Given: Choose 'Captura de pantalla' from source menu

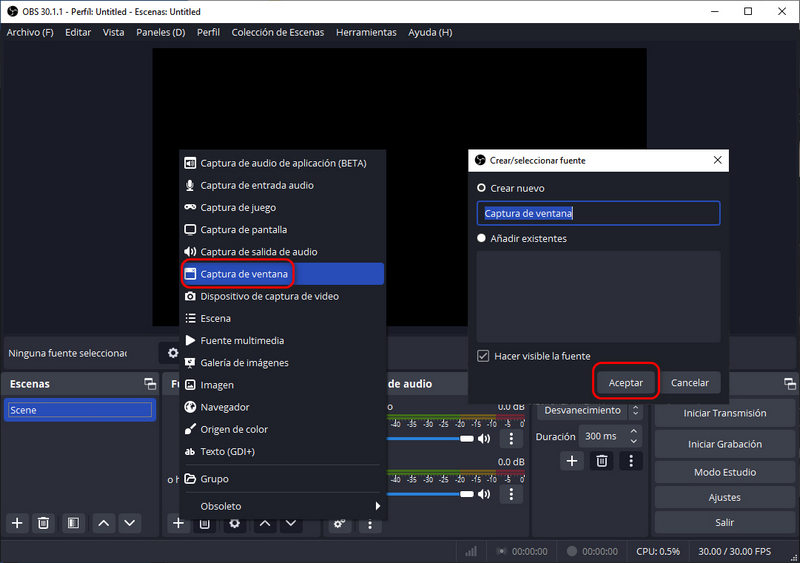Looking at the screenshot, I should click(243, 230).
